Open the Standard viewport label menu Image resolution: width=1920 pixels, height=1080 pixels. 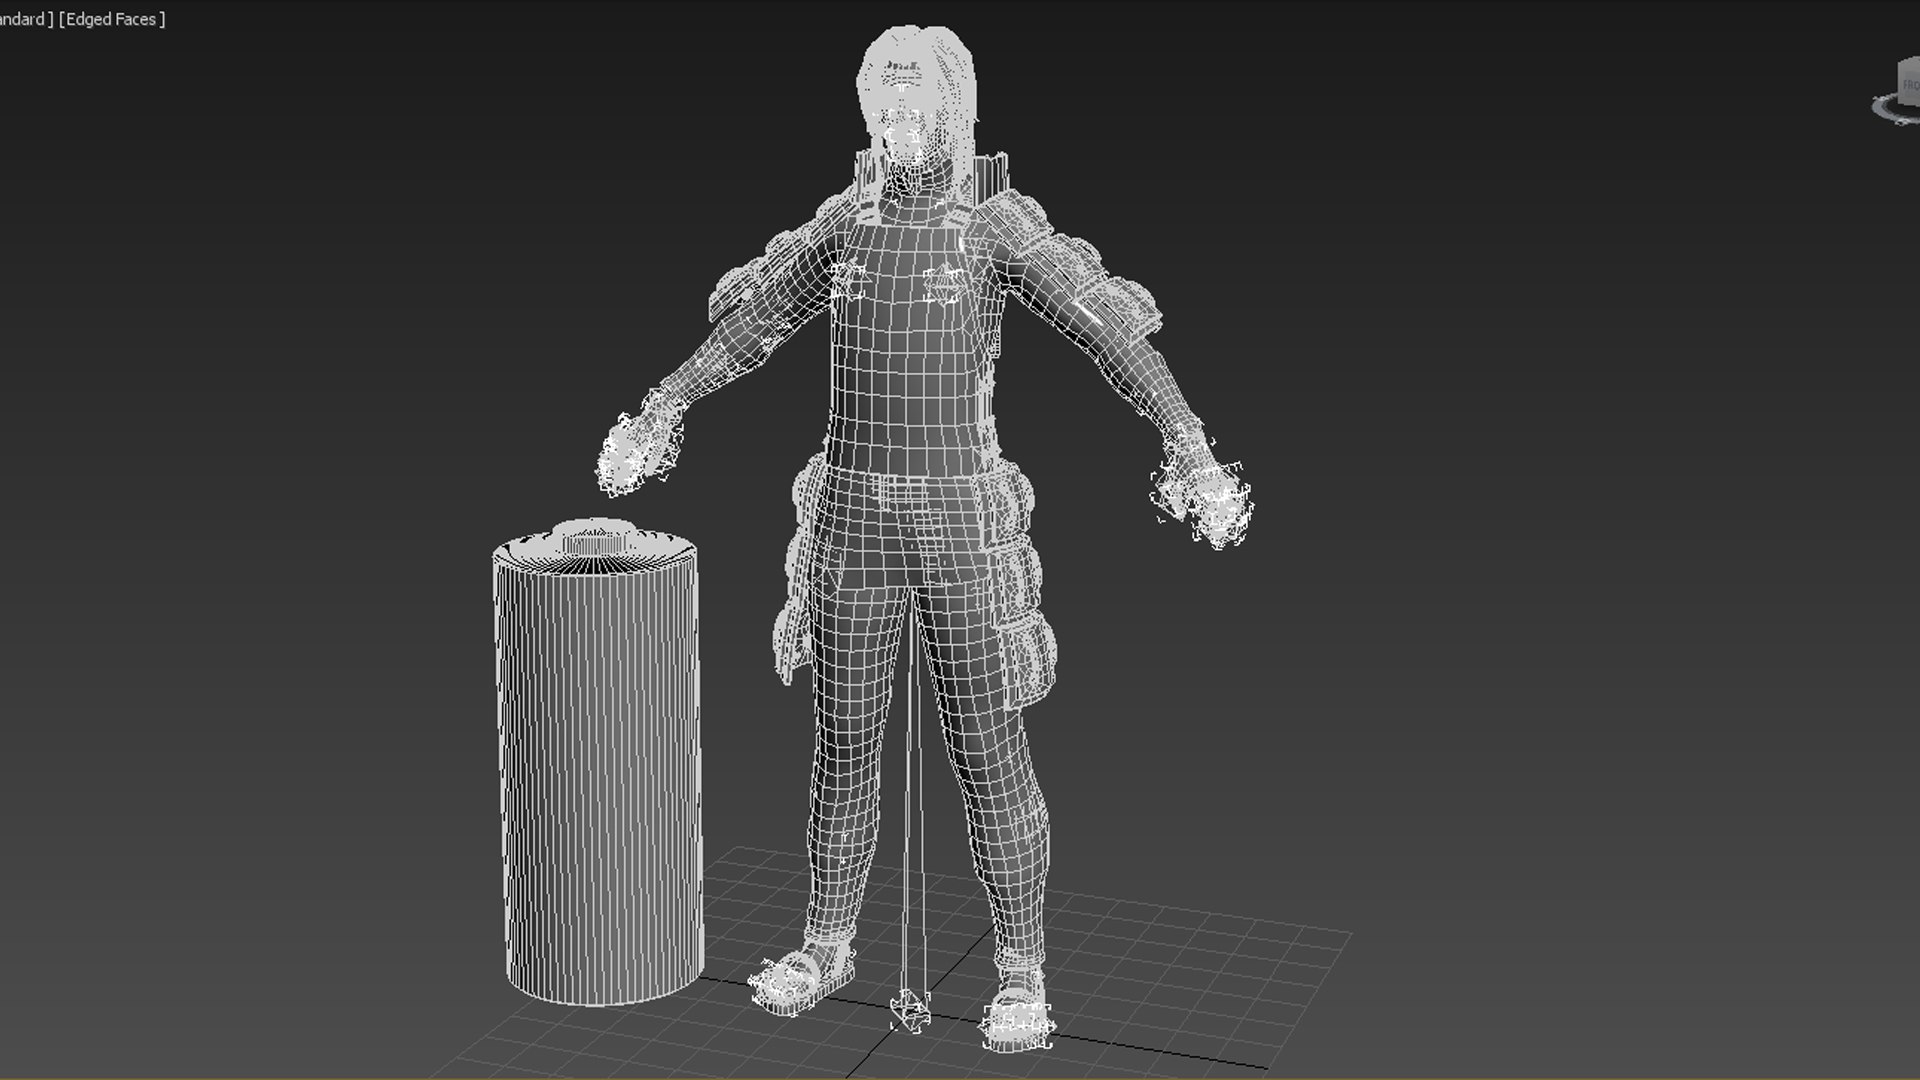(x=25, y=19)
